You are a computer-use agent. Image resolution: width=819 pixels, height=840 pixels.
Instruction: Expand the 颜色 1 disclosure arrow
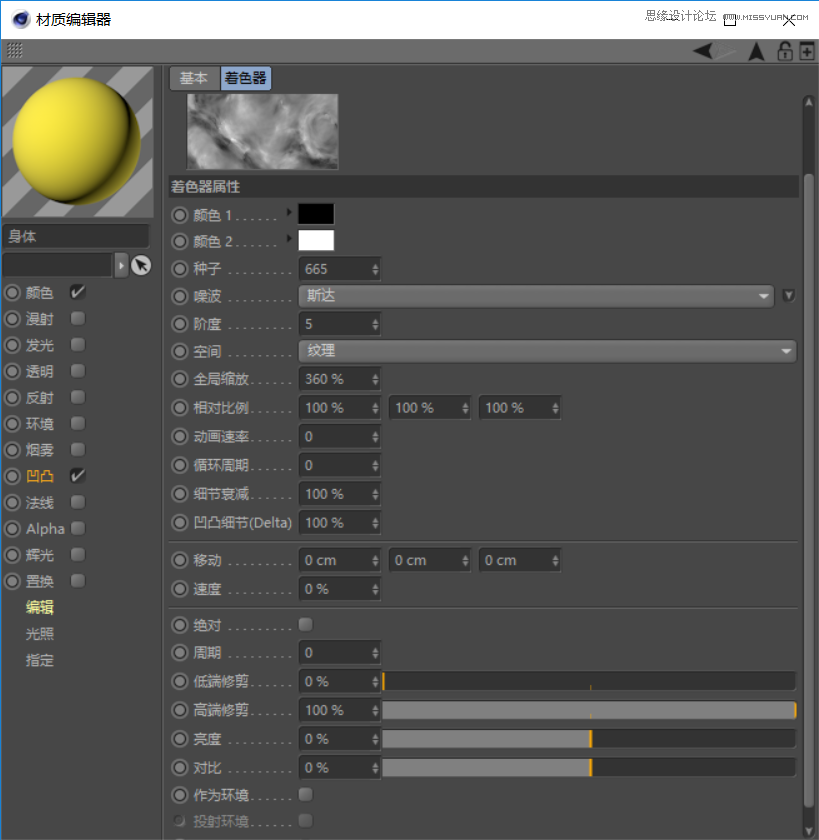click(288, 213)
